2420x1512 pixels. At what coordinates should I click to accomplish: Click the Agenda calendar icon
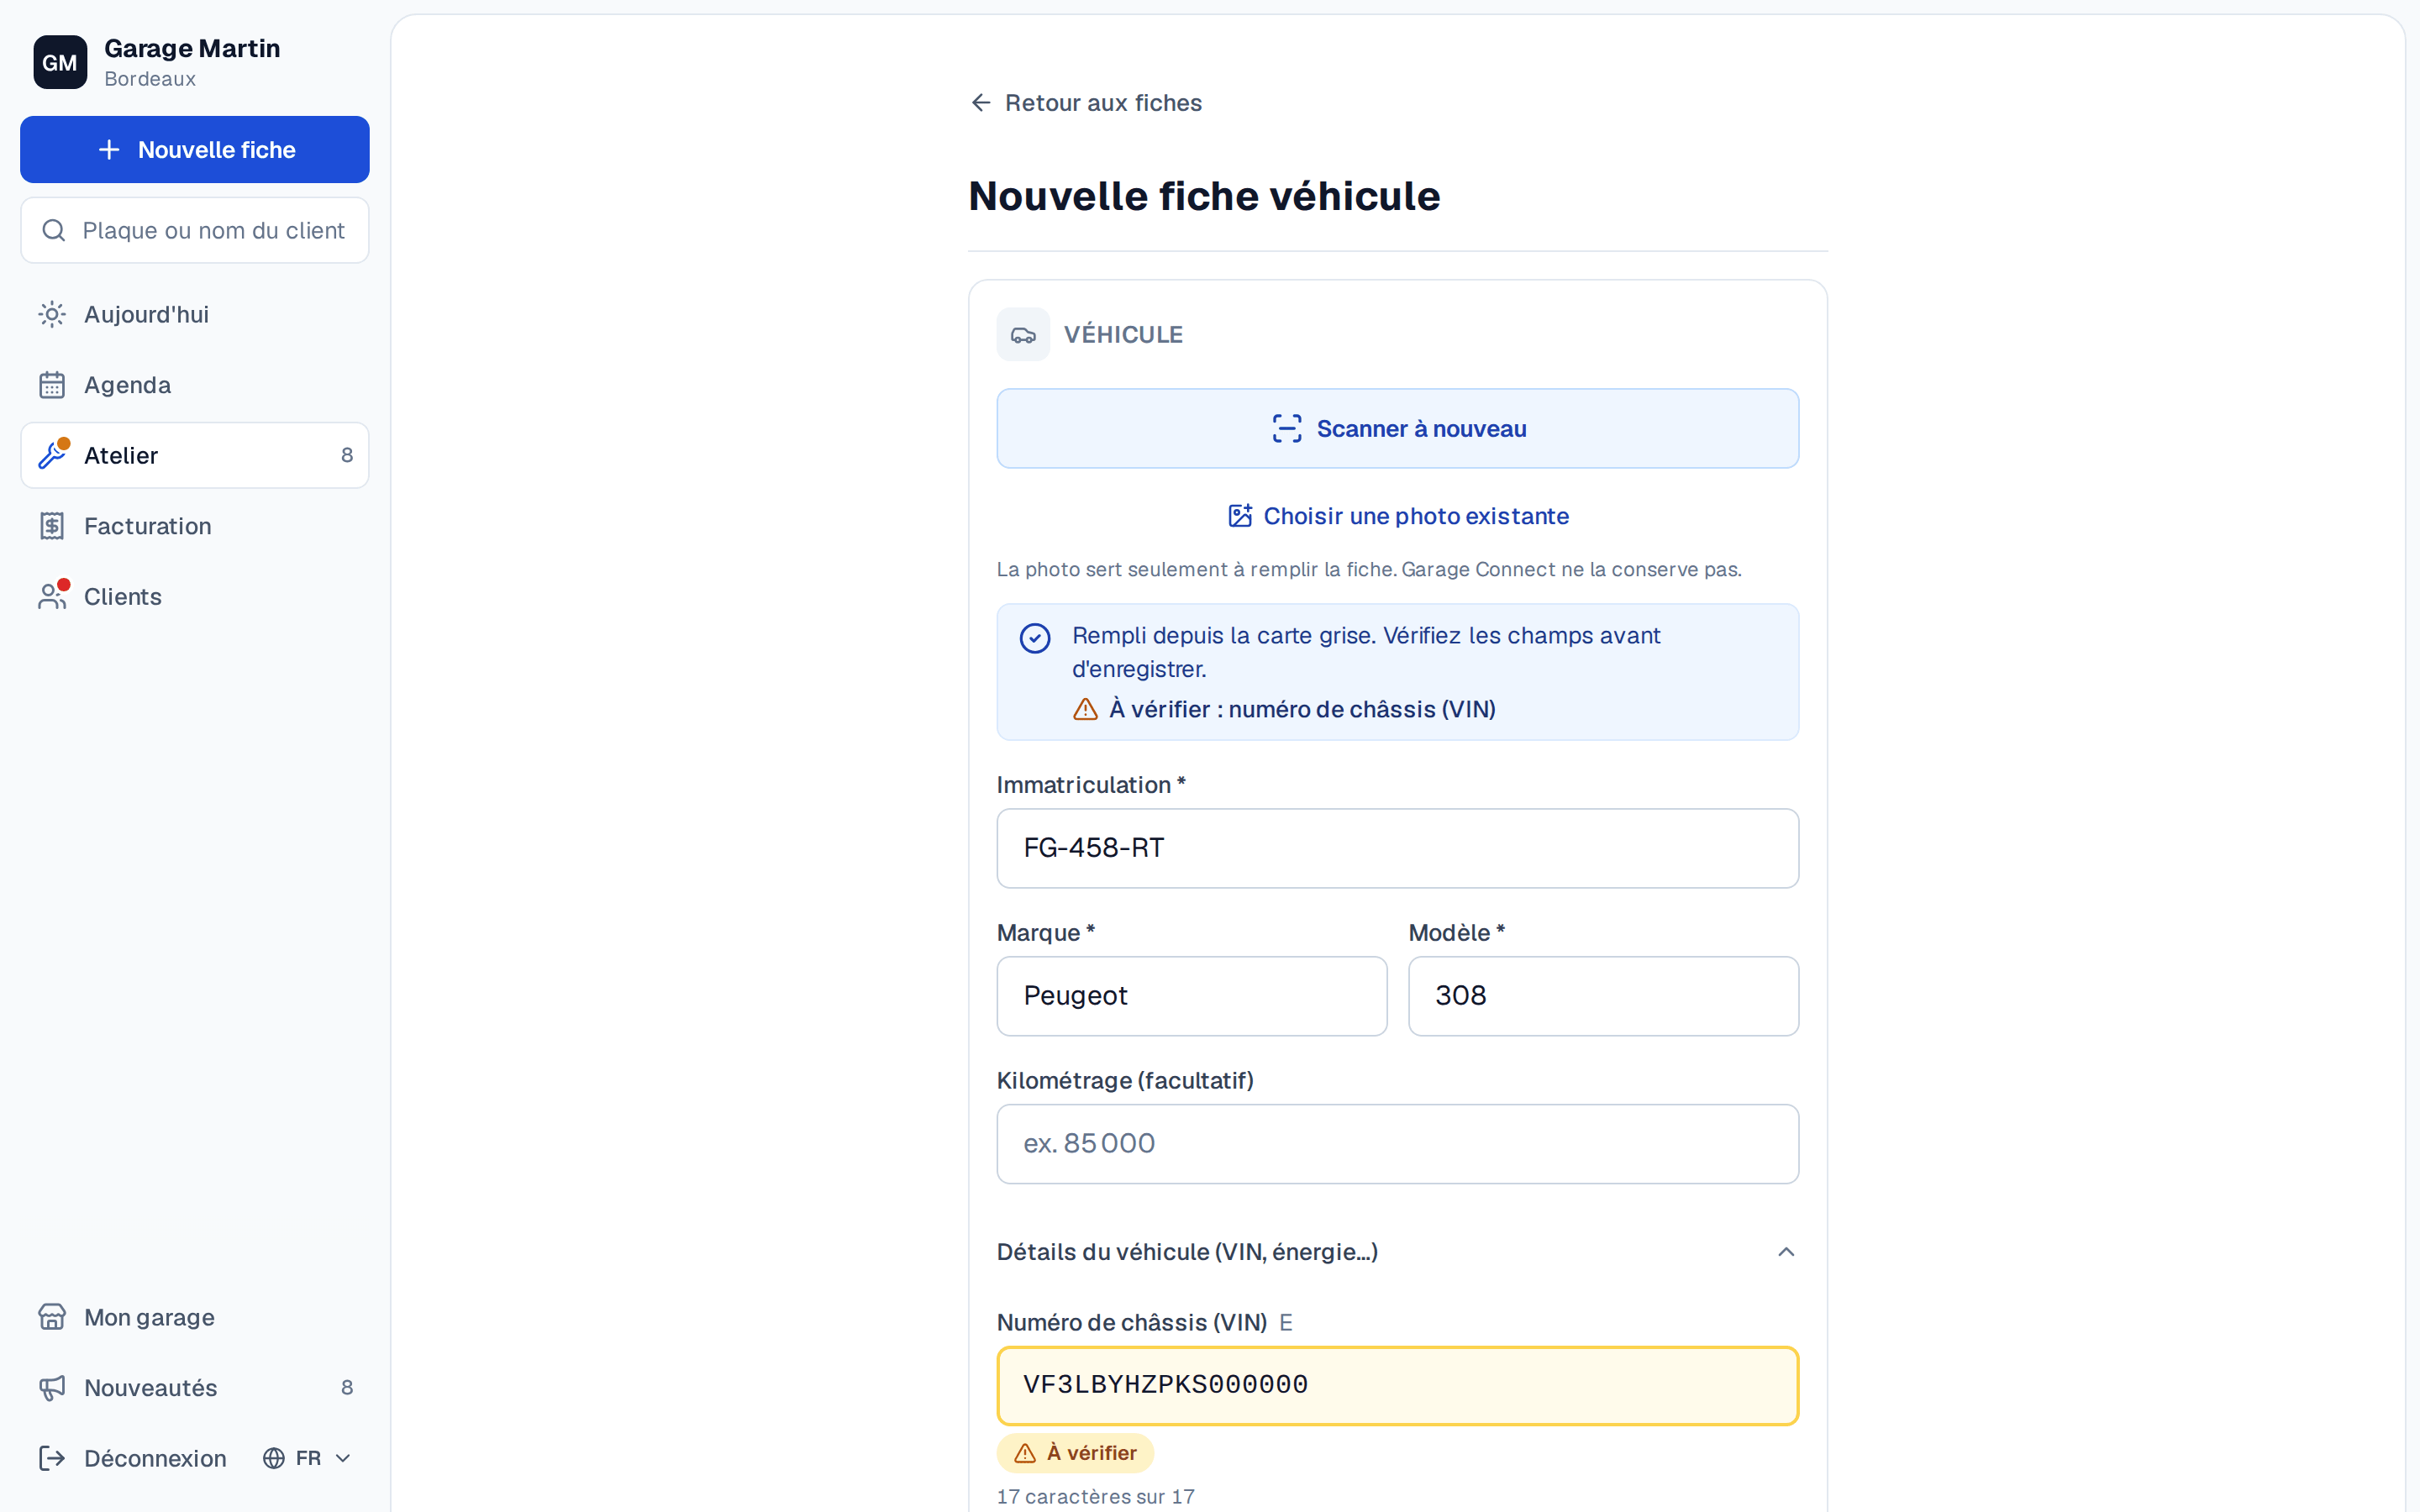[52, 385]
